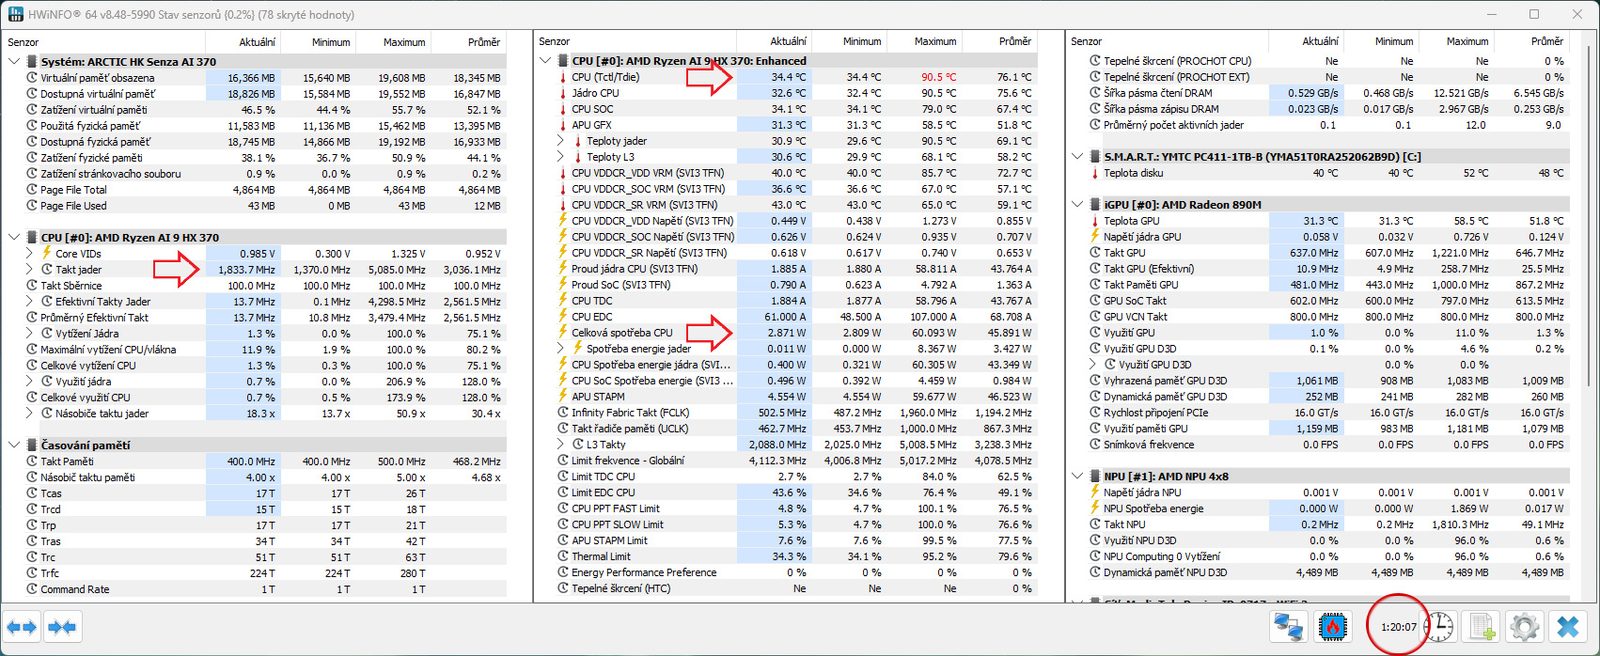Collapse the S.M.A.R.T.: YMTC PC411-1TB-B group
Viewport: 1600px width, 656px height.
pyautogui.click(x=1077, y=157)
